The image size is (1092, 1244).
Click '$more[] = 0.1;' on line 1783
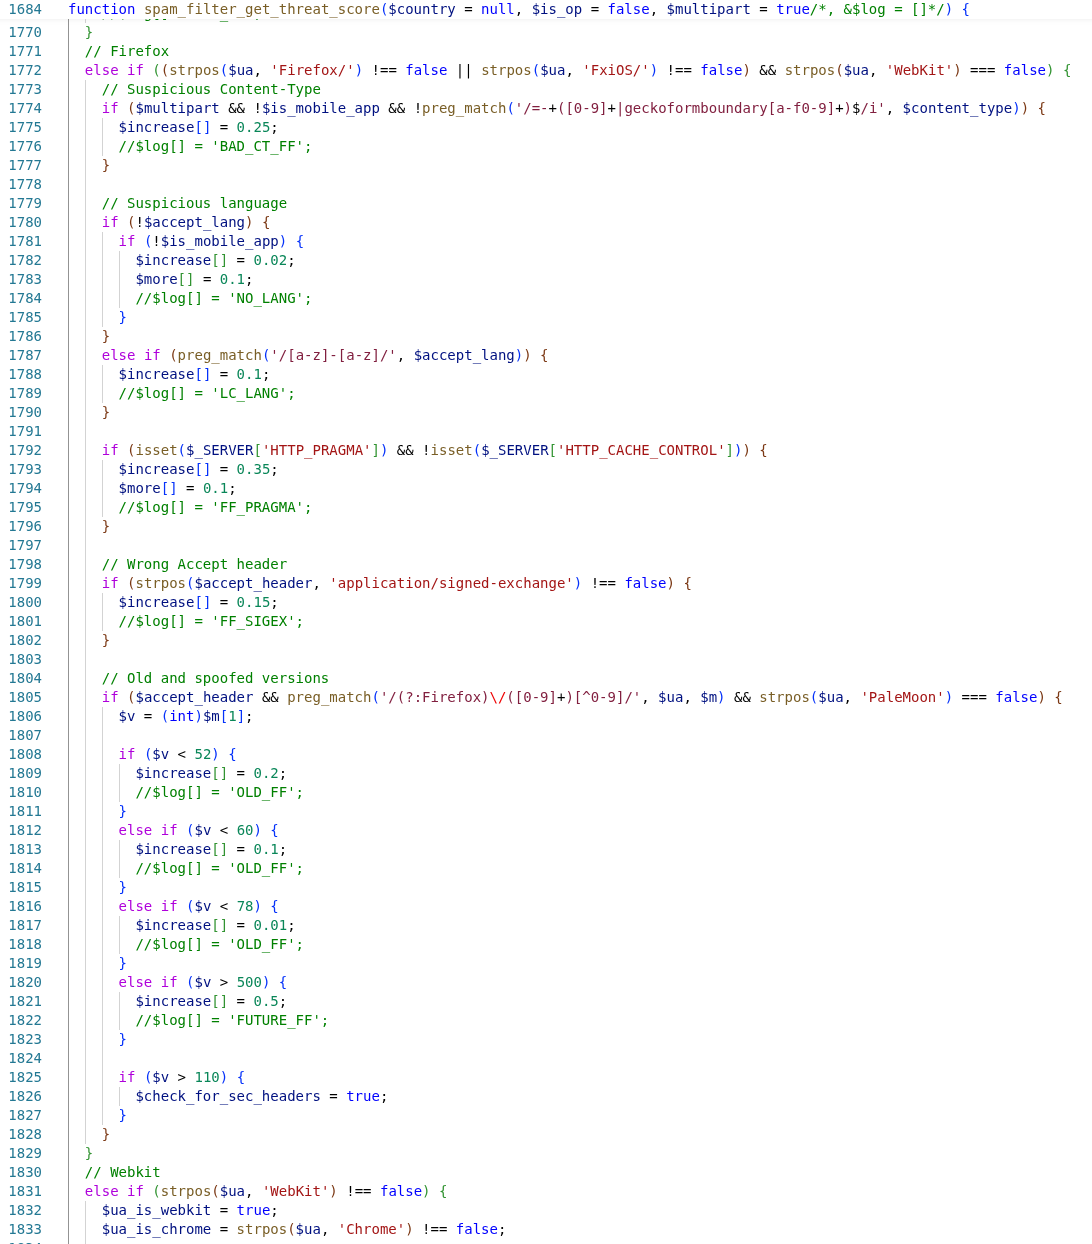(x=194, y=279)
